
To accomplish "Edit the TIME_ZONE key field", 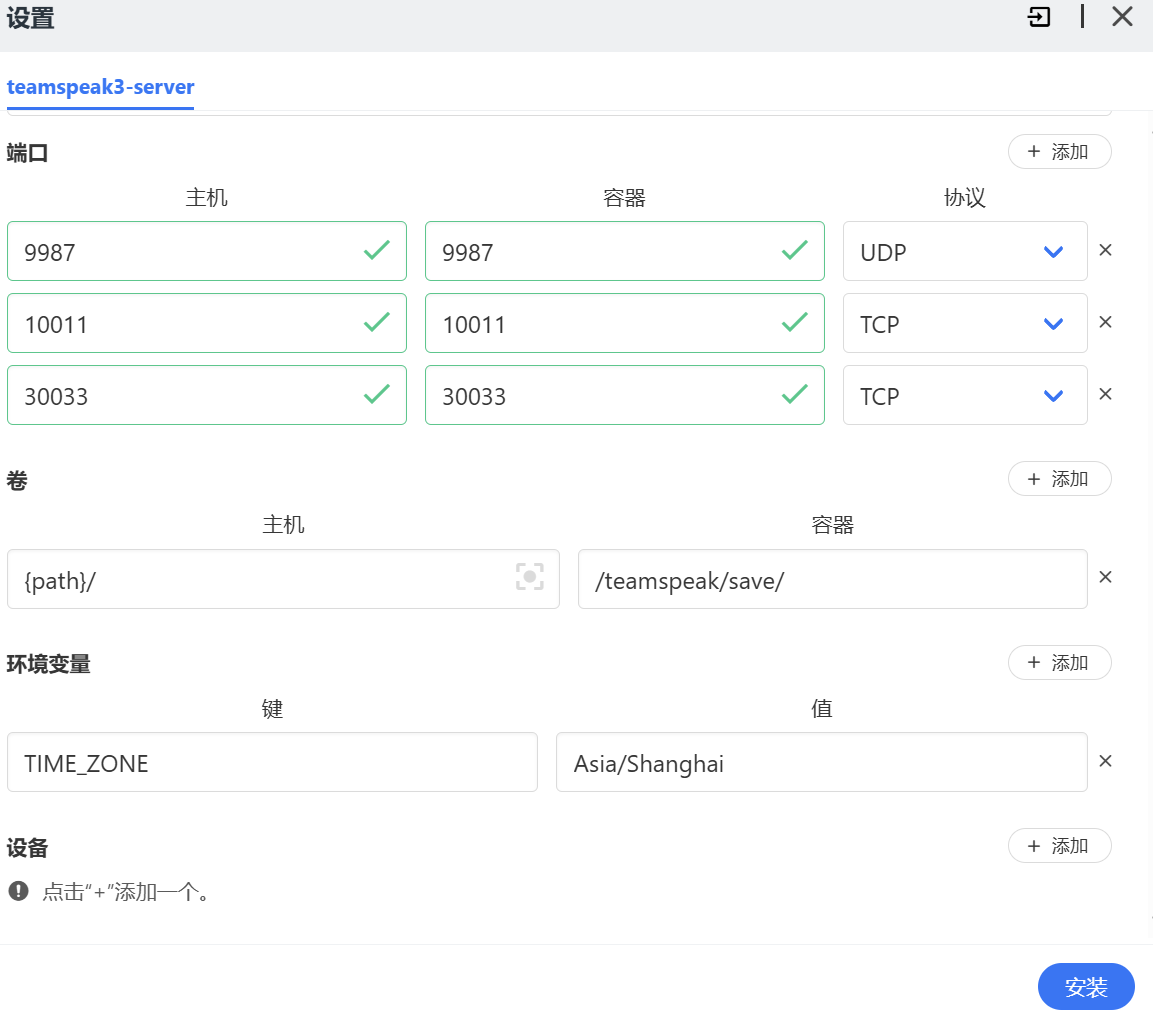I will (272, 762).
